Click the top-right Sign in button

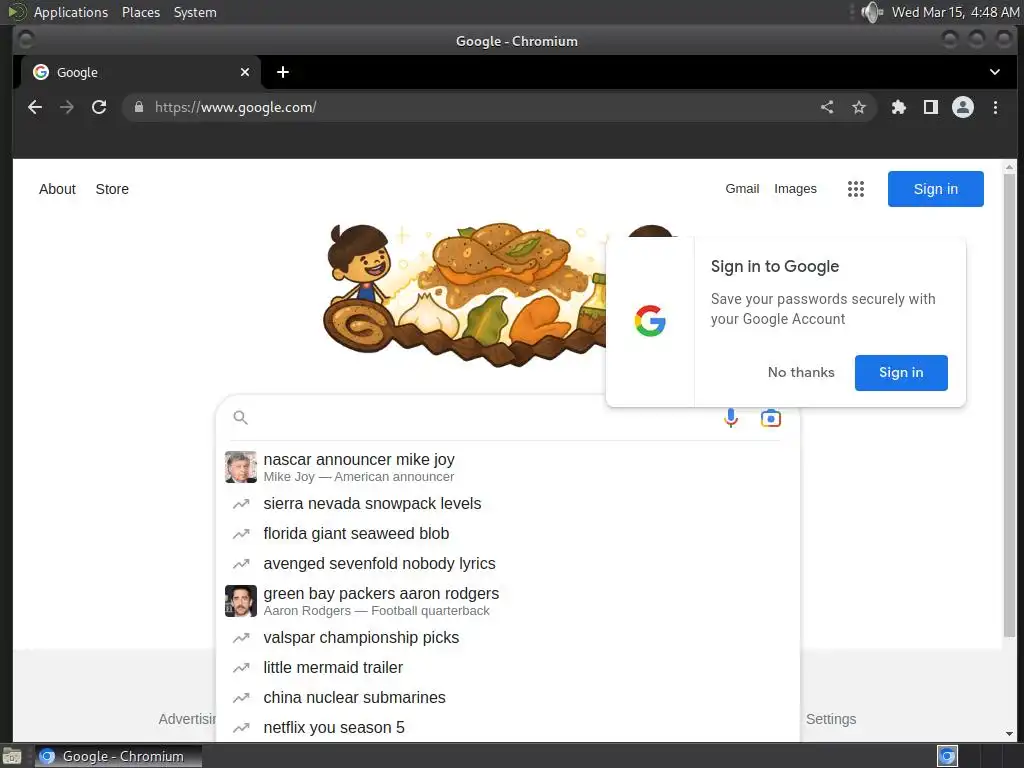pyautogui.click(x=935, y=189)
